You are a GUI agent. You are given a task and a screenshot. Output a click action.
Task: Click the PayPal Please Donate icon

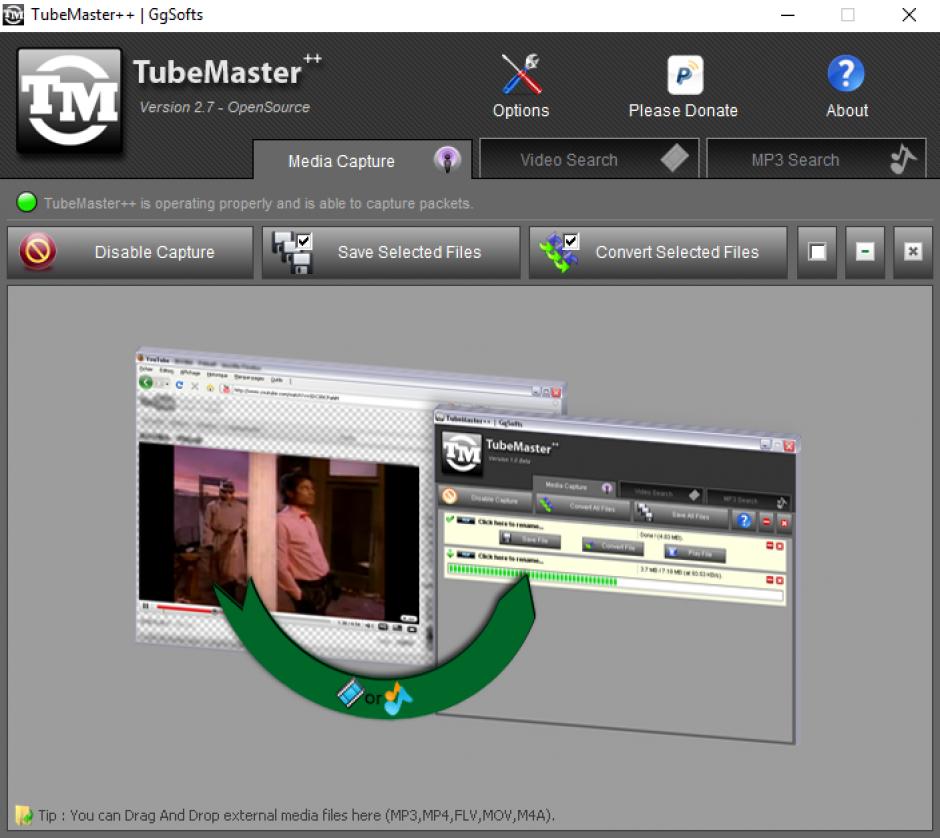[x=685, y=75]
